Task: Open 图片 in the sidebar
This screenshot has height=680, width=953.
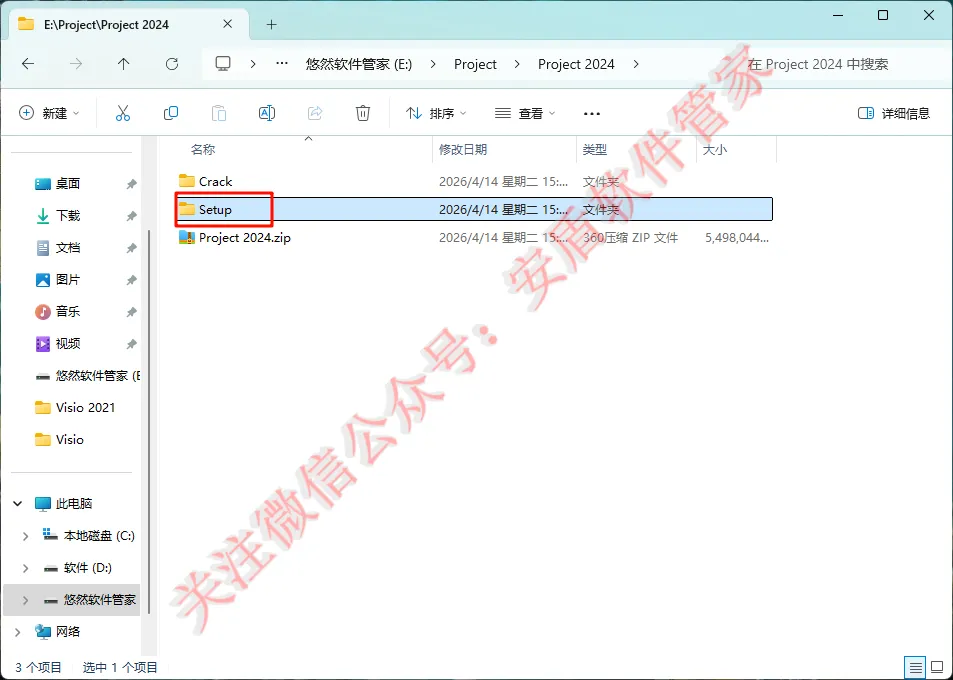Action: (x=67, y=280)
